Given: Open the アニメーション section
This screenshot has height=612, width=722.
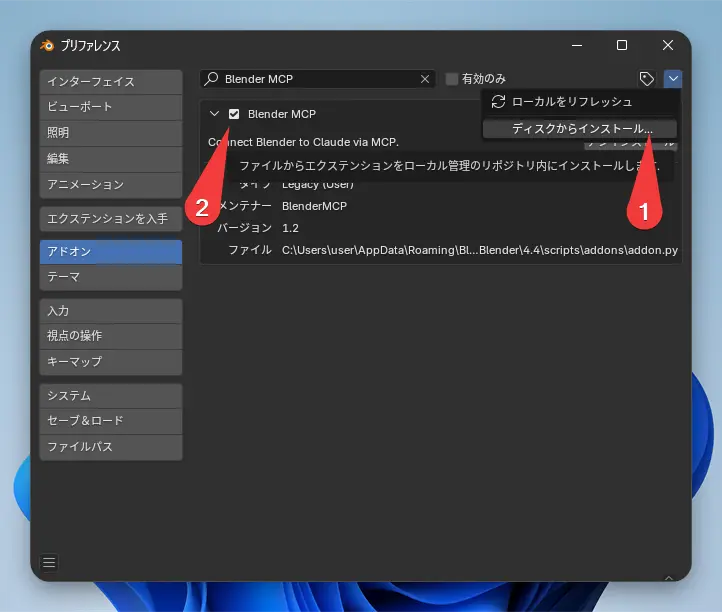Looking at the screenshot, I should 111,185.
